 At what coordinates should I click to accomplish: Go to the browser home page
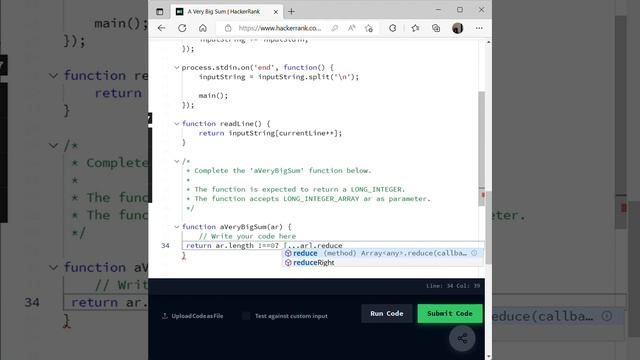[203, 28]
